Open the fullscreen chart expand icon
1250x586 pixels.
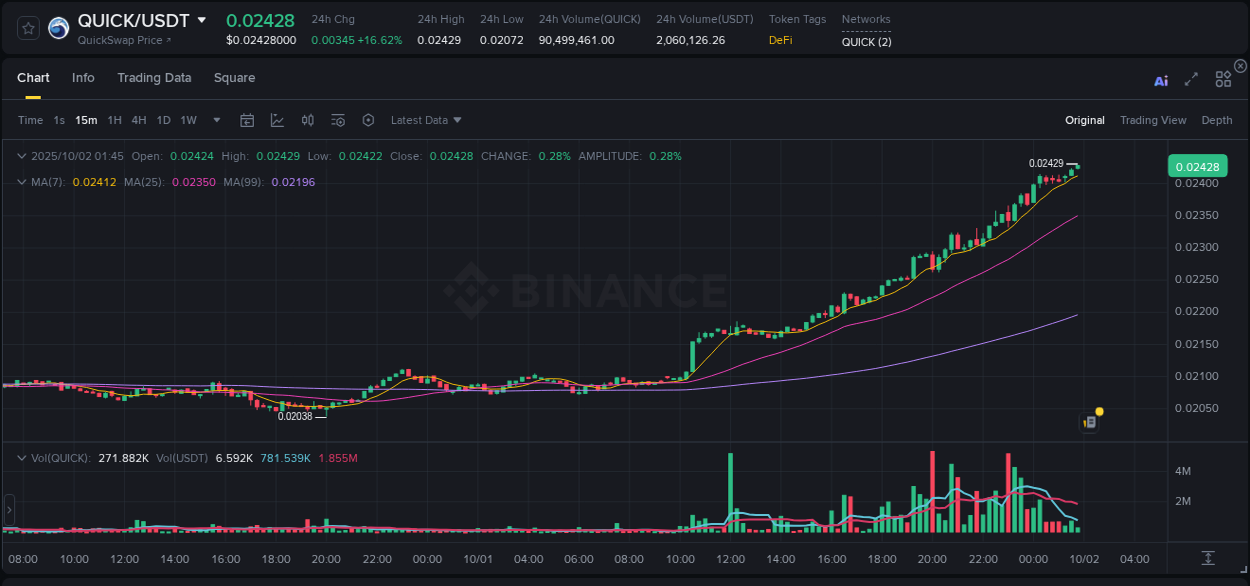1192,79
